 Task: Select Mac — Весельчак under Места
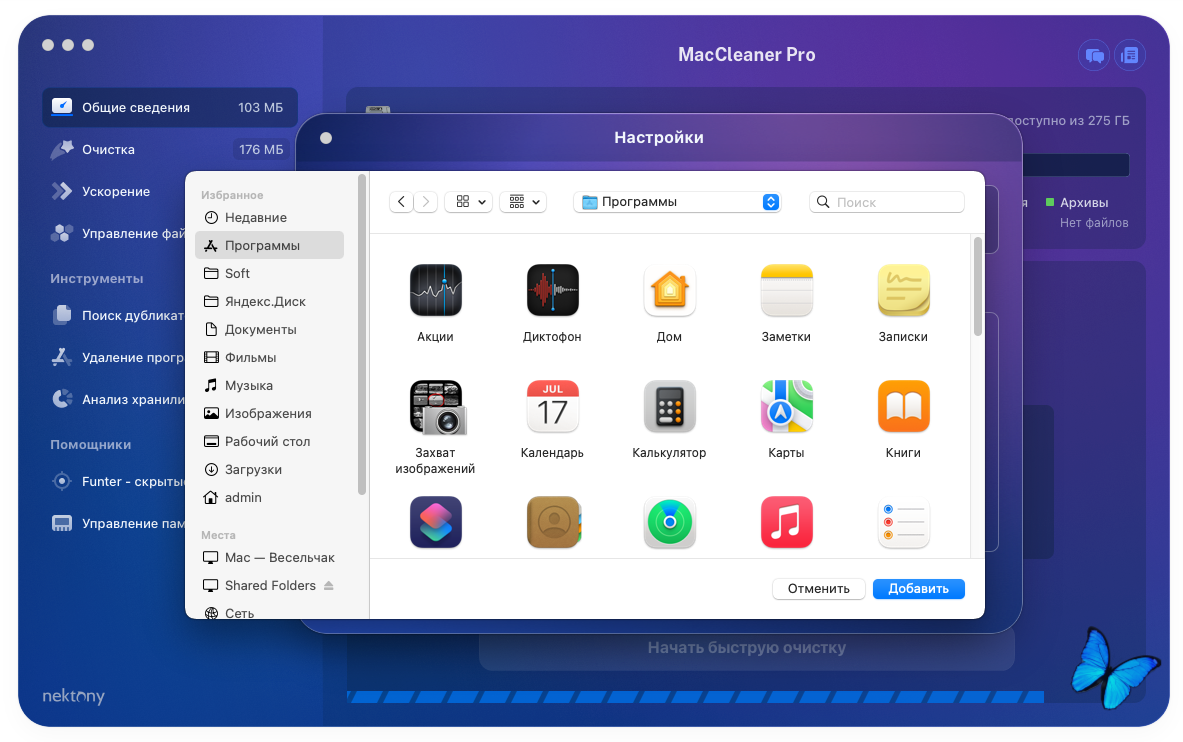click(x=269, y=557)
